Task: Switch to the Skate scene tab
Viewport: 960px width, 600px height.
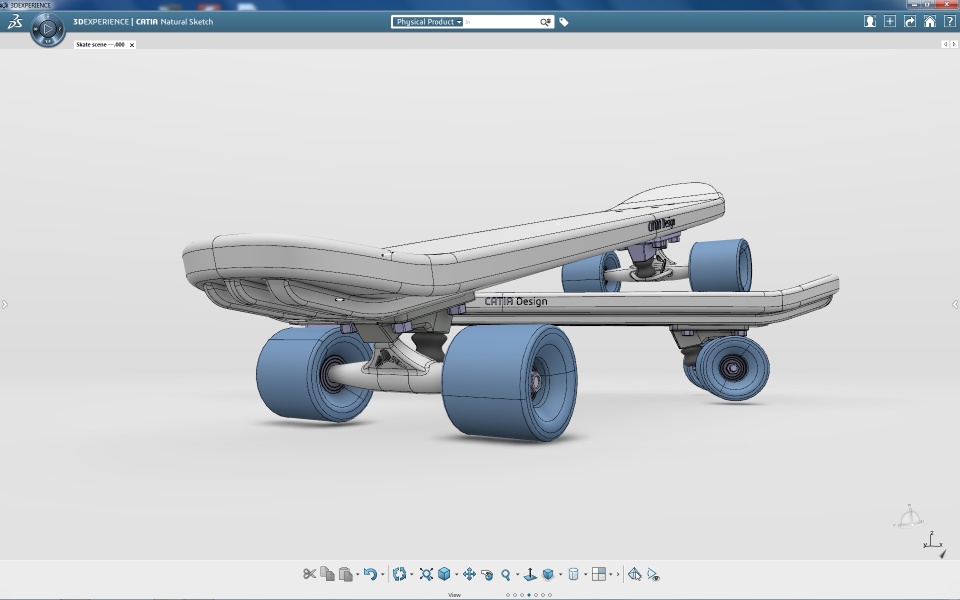Action: click(x=100, y=45)
